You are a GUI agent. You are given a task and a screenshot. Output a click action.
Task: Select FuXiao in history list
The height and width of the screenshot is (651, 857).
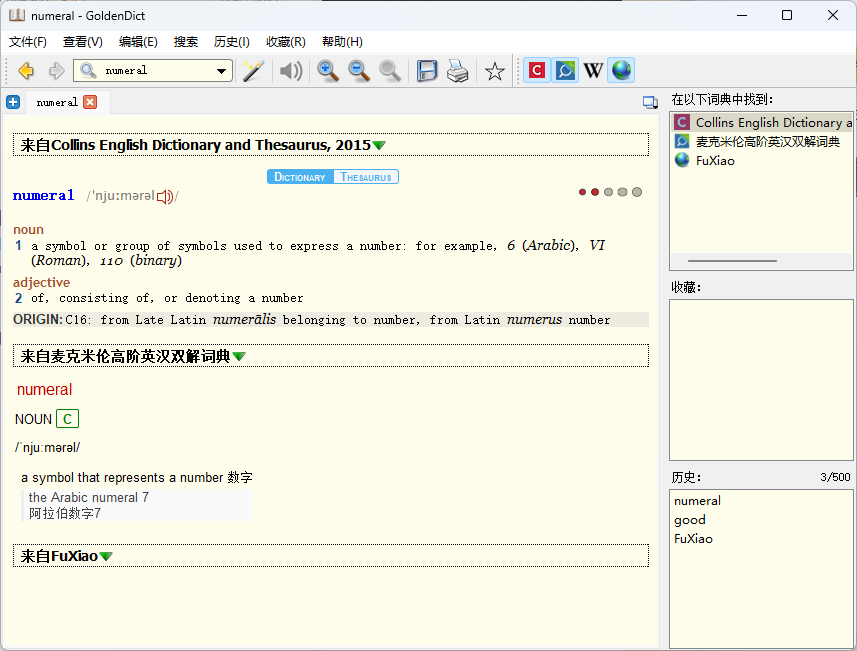click(693, 539)
